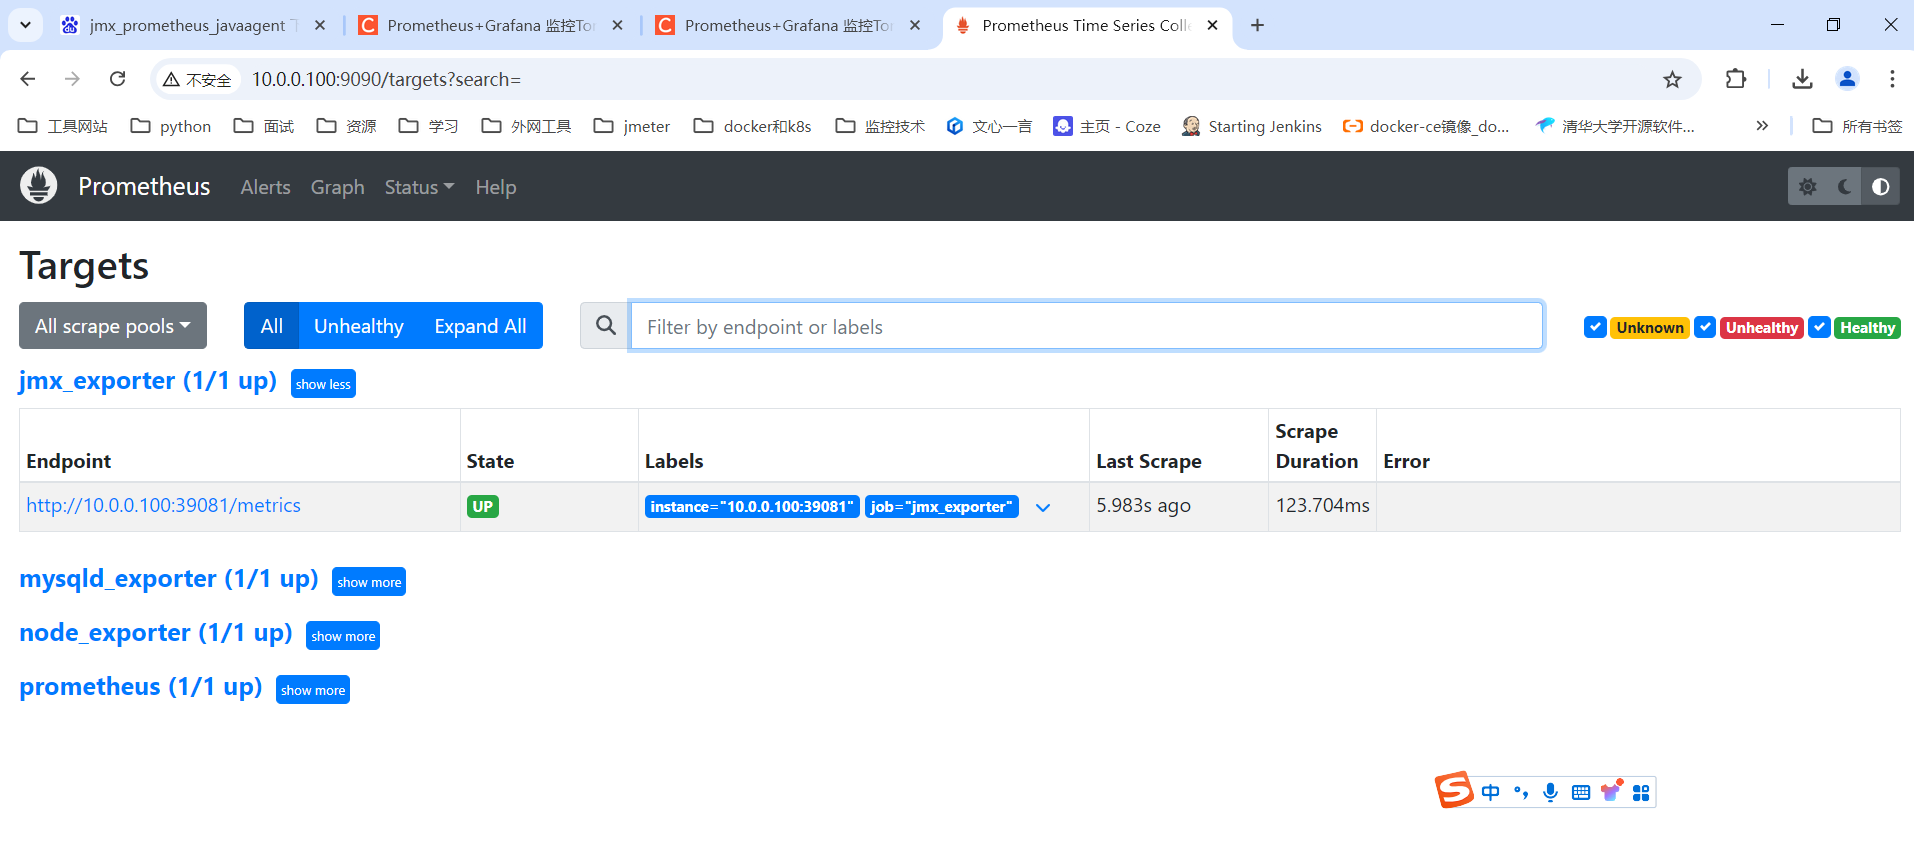The width and height of the screenshot is (1914, 866).
Task: Click the prometheus pool heading link
Action: [x=141, y=687]
